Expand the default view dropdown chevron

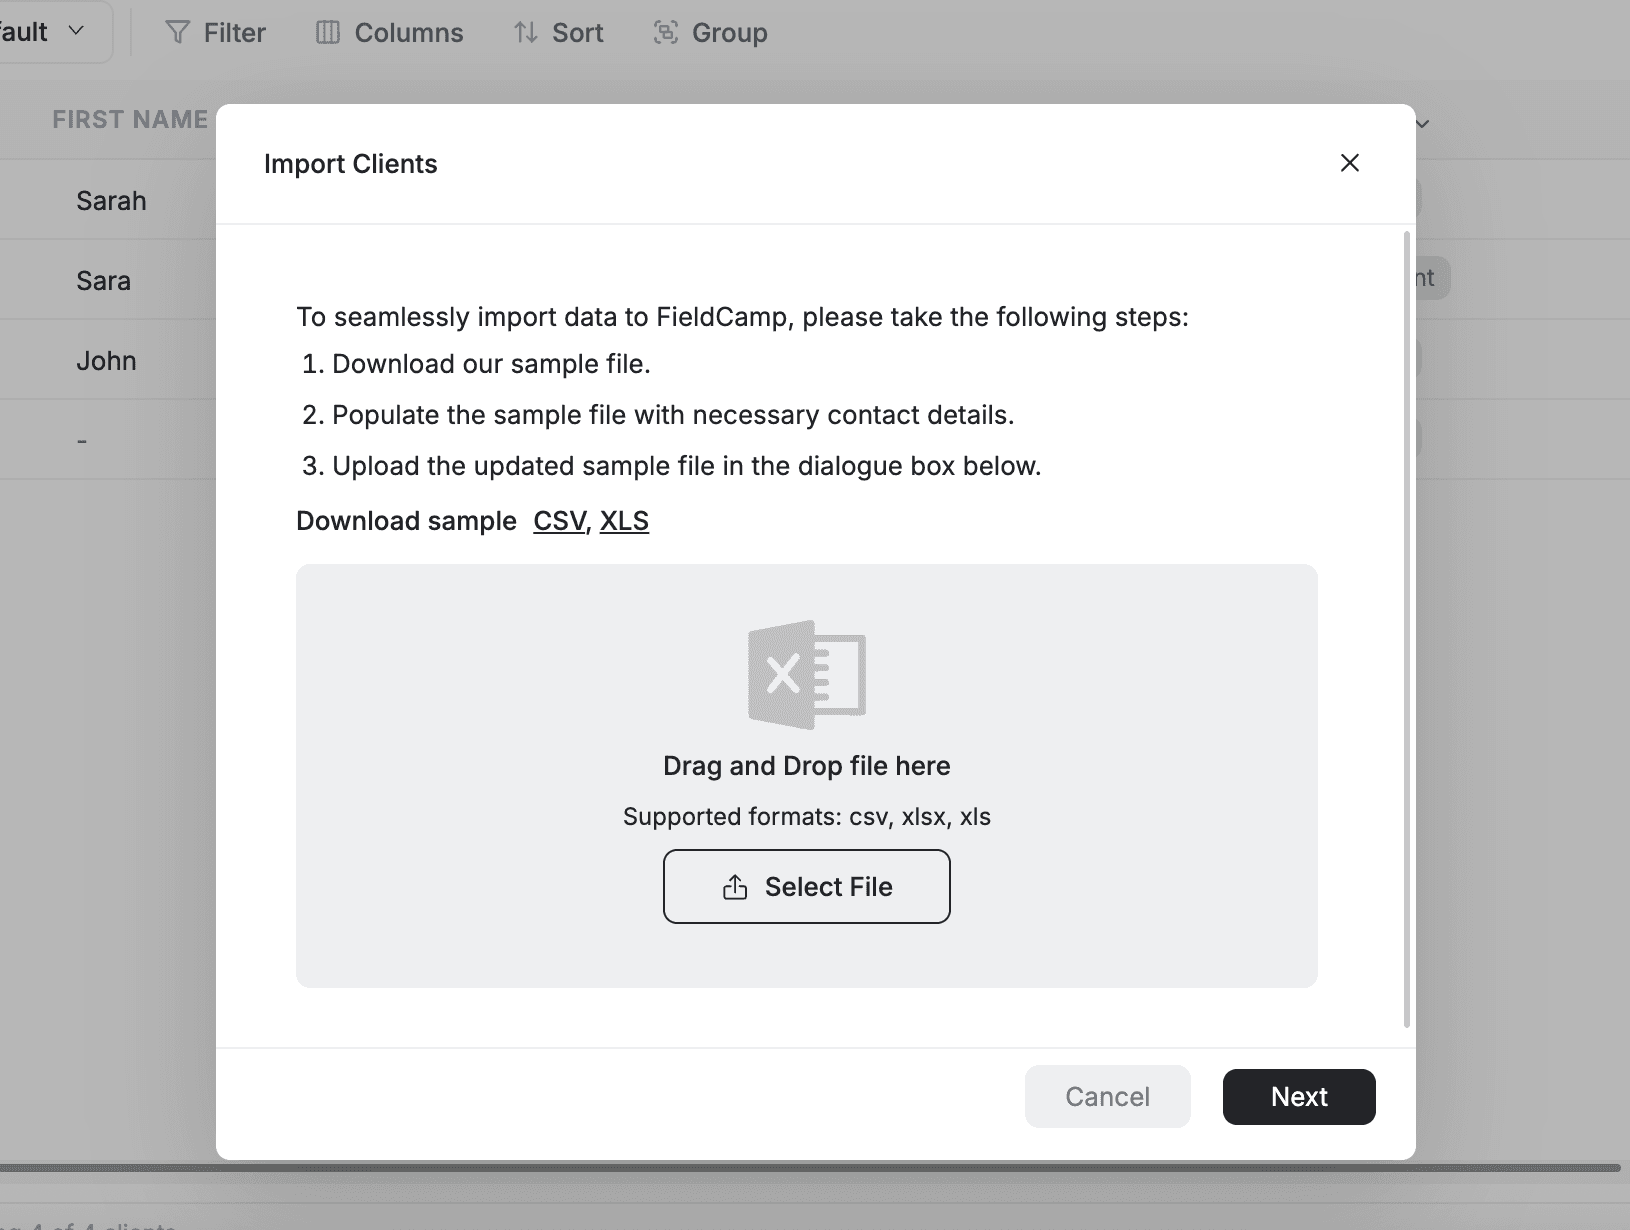76,31
